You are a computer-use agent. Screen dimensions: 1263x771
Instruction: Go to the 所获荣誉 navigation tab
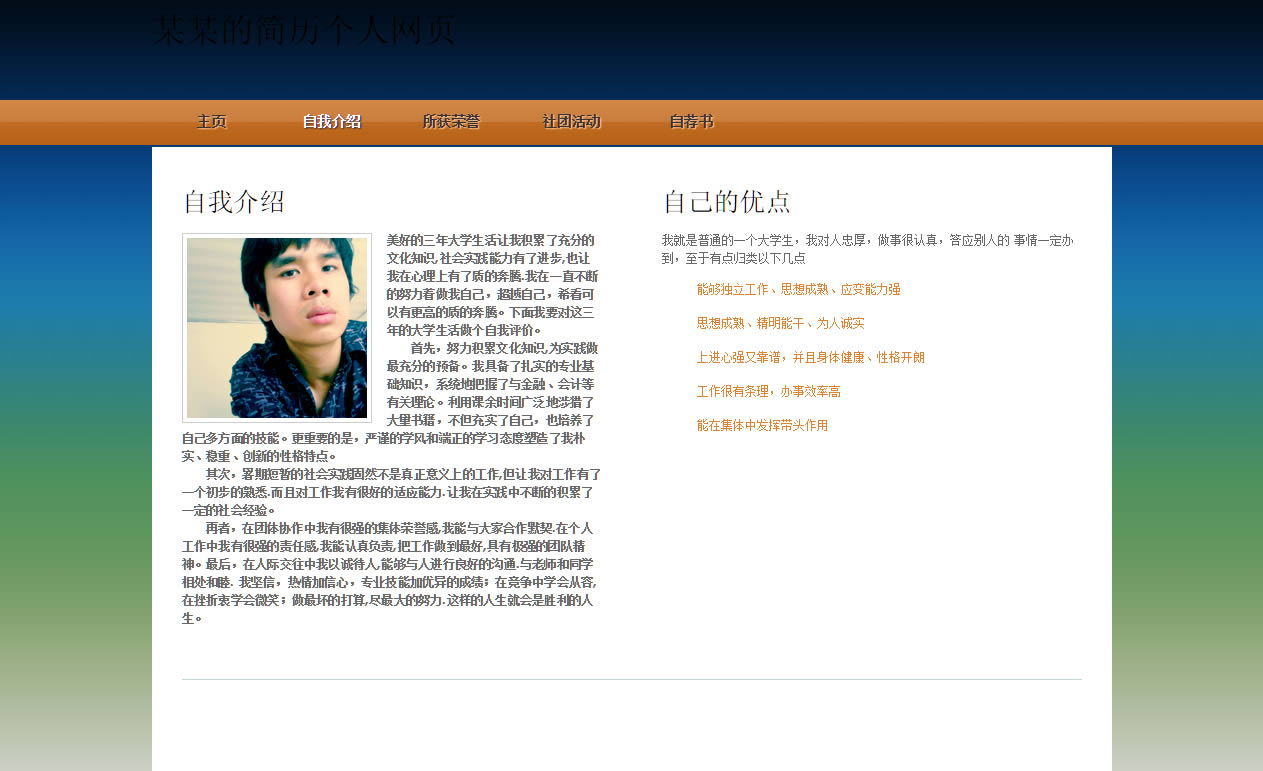(x=451, y=122)
